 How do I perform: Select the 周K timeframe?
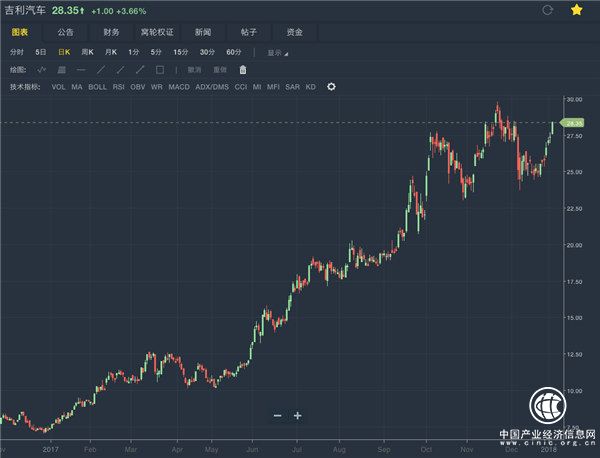point(87,51)
